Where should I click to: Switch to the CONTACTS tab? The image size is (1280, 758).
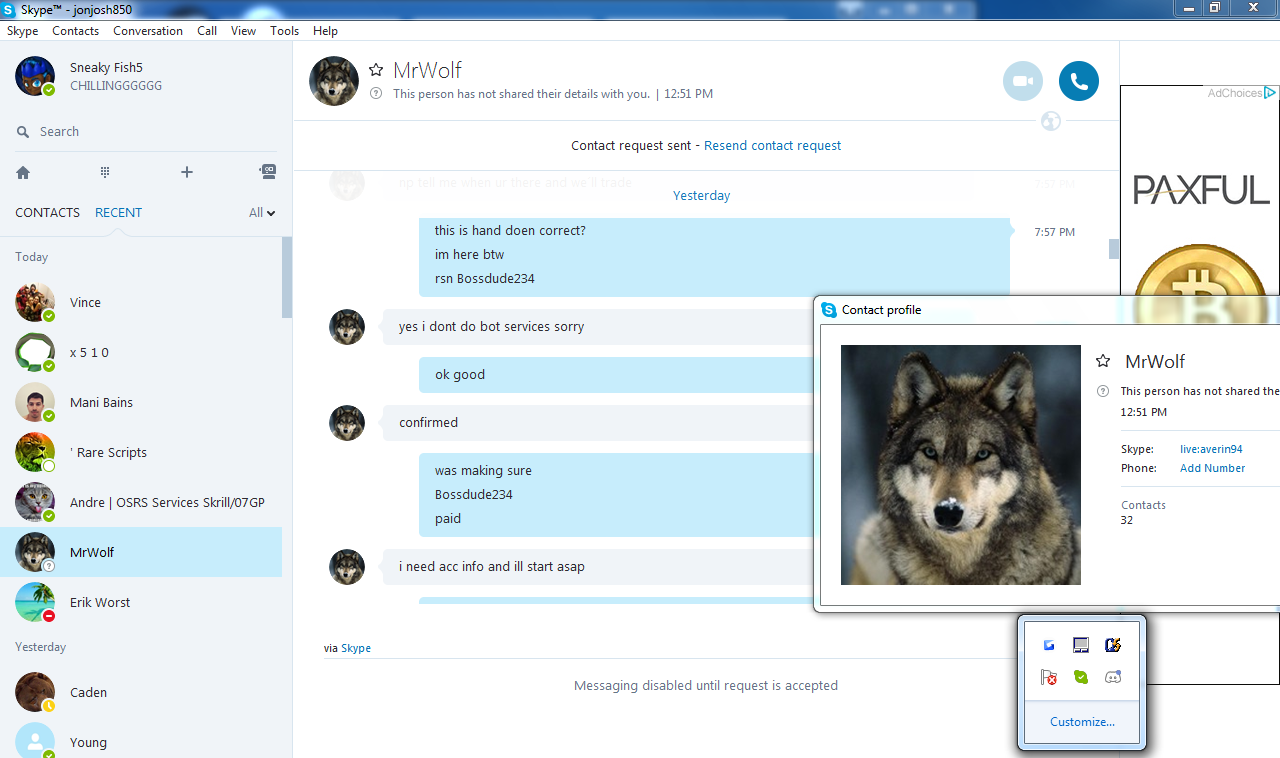(47, 212)
